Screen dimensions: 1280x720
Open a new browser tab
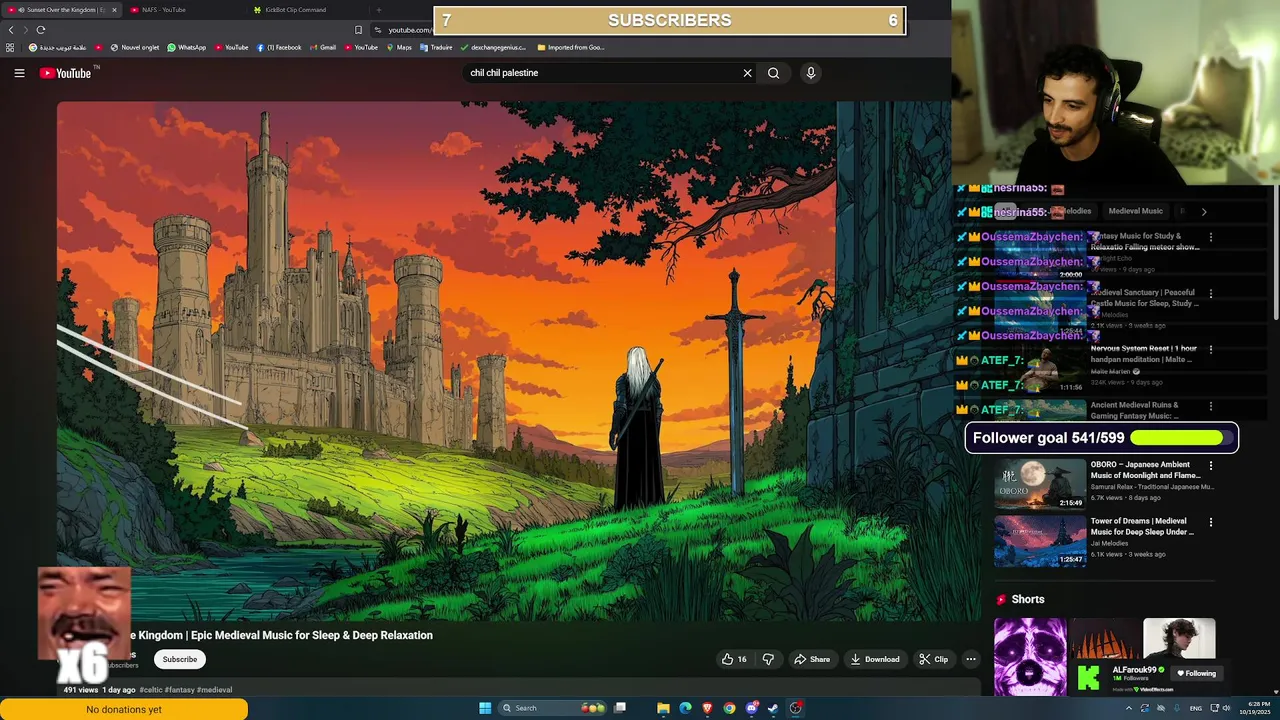click(x=378, y=10)
